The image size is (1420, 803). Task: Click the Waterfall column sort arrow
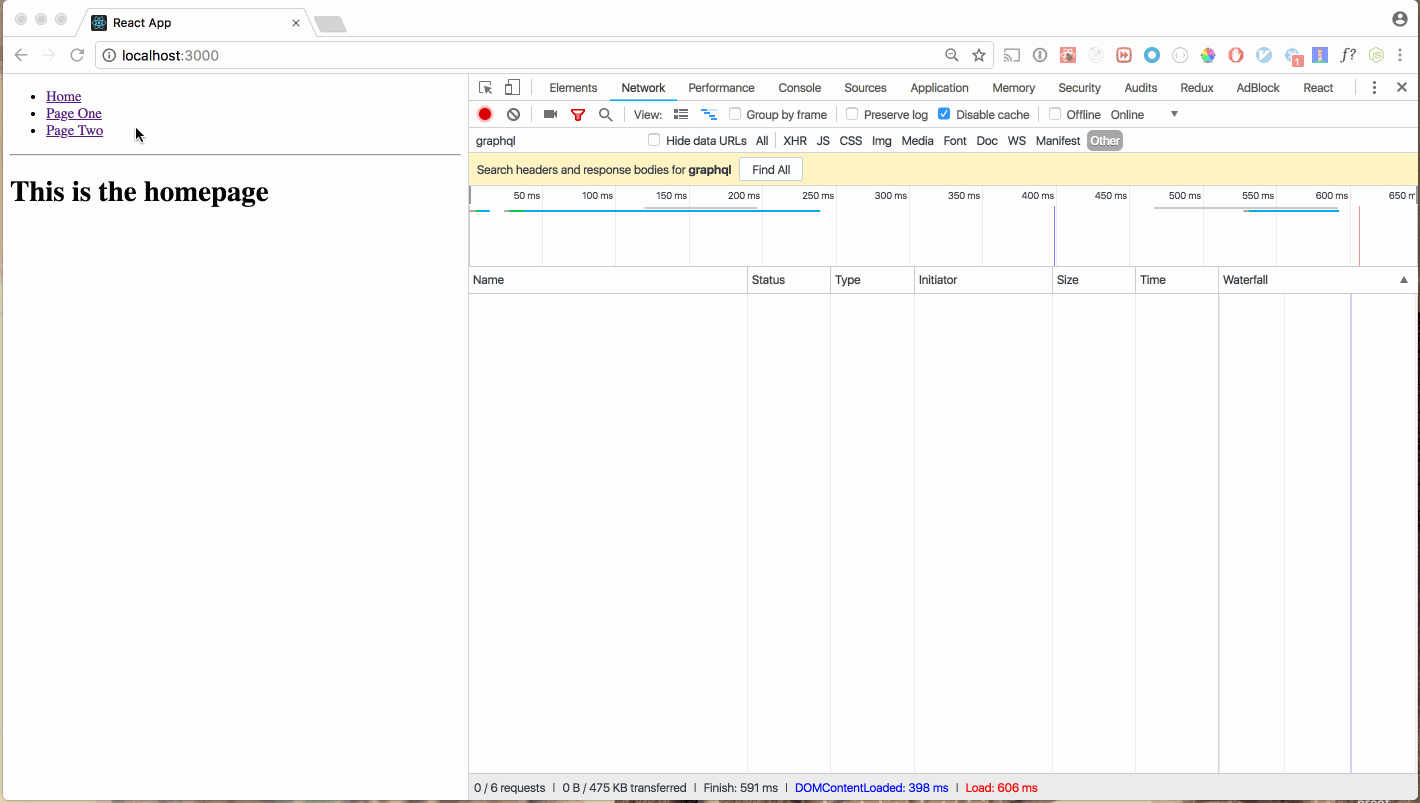click(x=1404, y=280)
